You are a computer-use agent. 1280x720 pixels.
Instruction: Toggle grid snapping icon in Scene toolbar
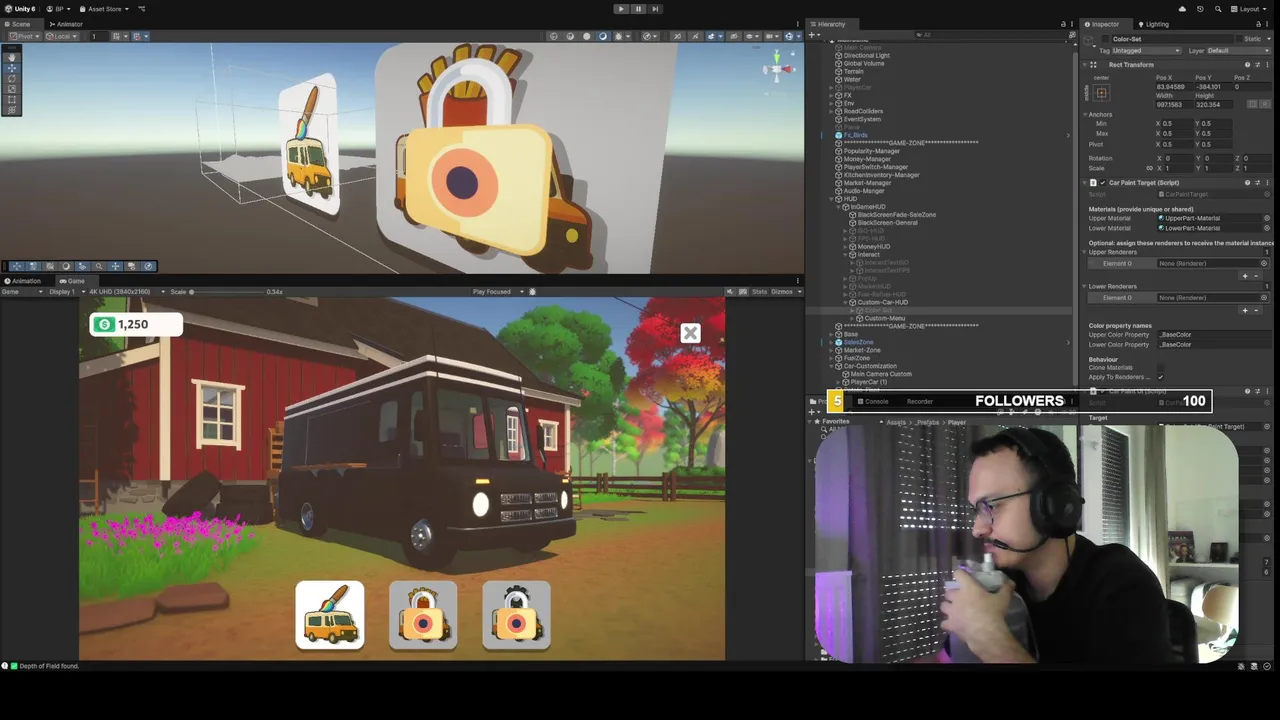tap(117, 36)
